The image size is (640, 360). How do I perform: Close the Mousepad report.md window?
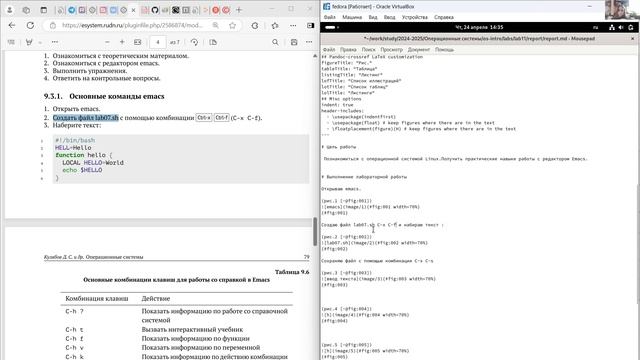pos(633,38)
